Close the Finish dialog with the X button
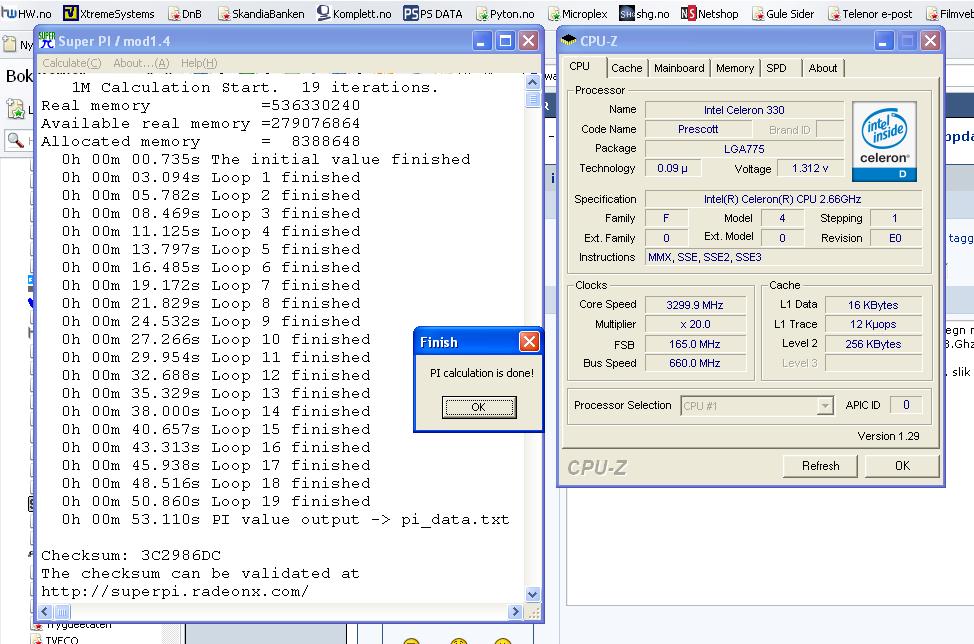974x644 pixels. tap(529, 342)
